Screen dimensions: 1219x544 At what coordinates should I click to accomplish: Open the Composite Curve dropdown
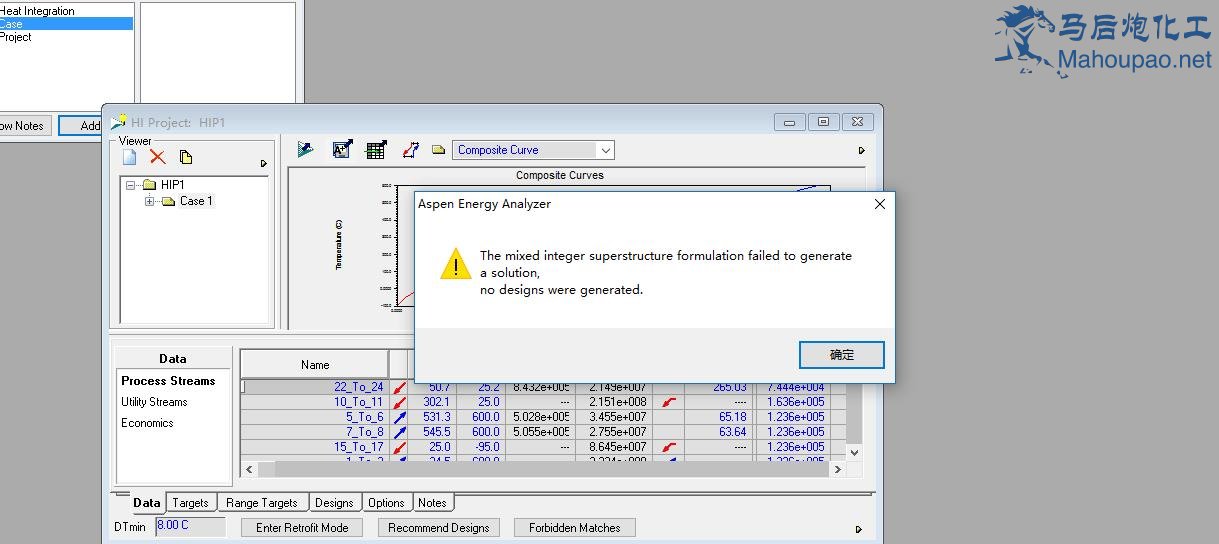(x=604, y=150)
